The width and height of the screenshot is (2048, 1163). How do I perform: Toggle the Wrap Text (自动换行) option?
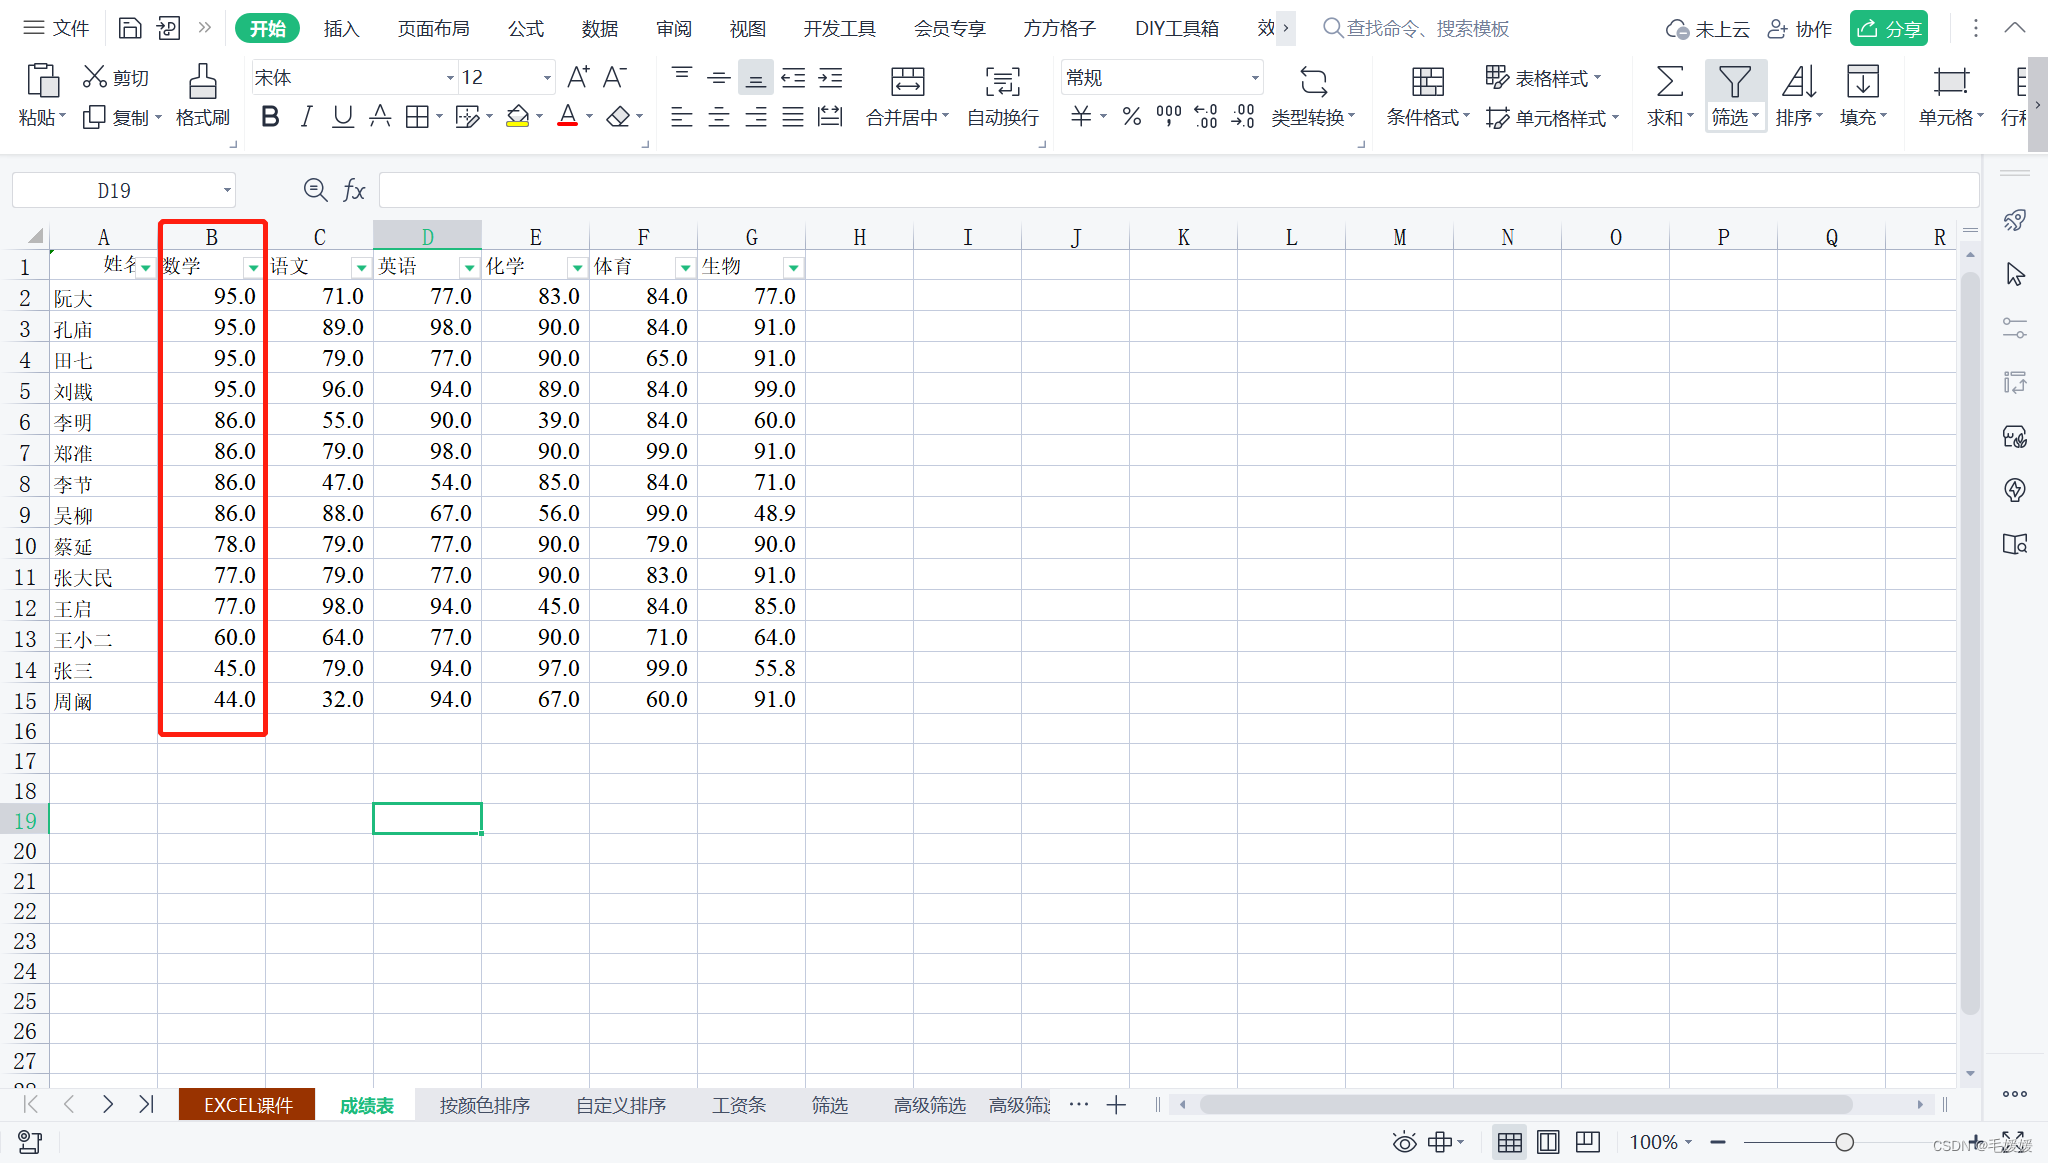[x=1002, y=82]
